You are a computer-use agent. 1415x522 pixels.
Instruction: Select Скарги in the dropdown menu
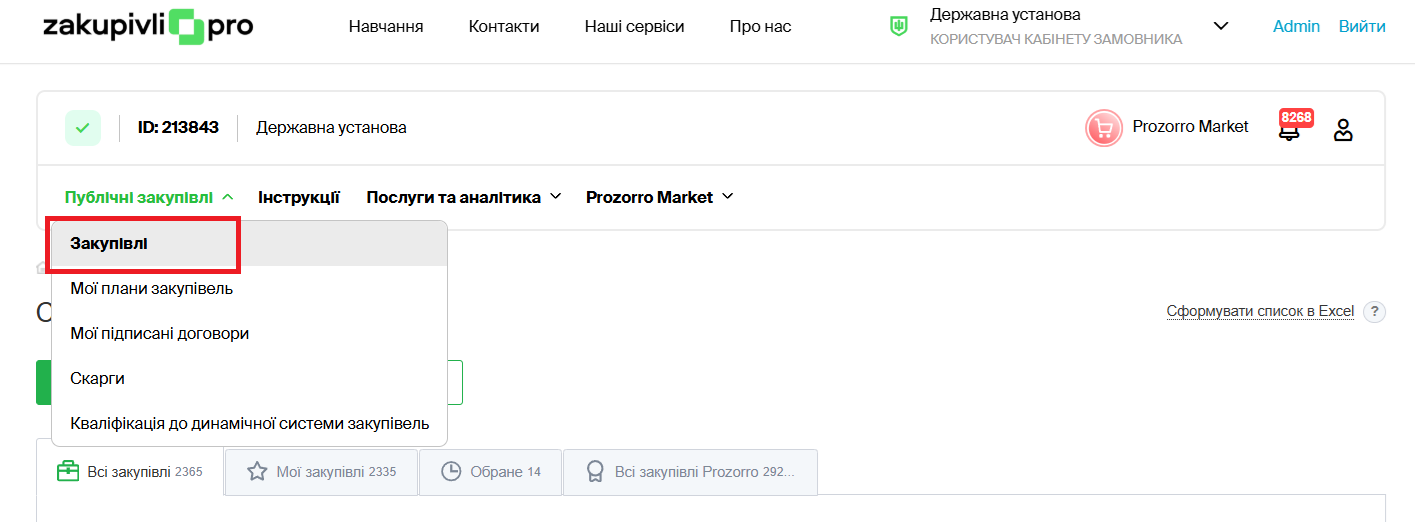[98, 379]
